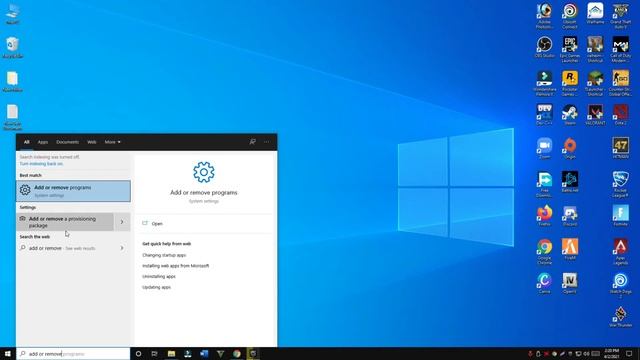Open the notification center icon
This screenshot has width=640, height=360.
[629, 353]
